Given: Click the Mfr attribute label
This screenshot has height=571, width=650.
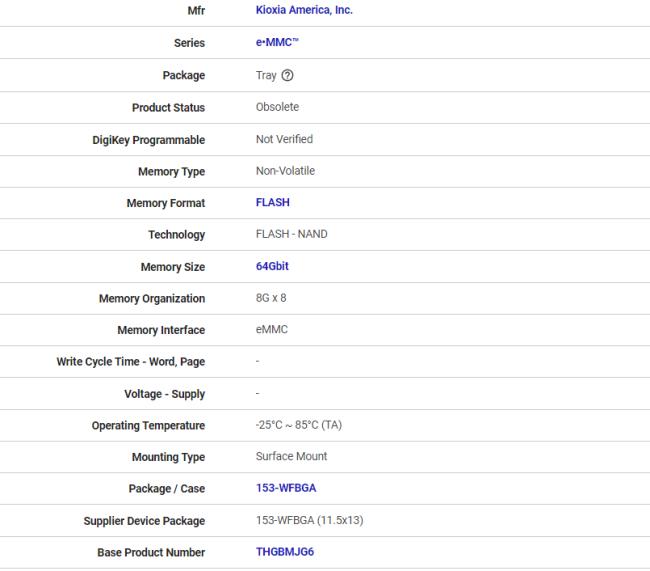Looking at the screenshot, I should [195, 11].
